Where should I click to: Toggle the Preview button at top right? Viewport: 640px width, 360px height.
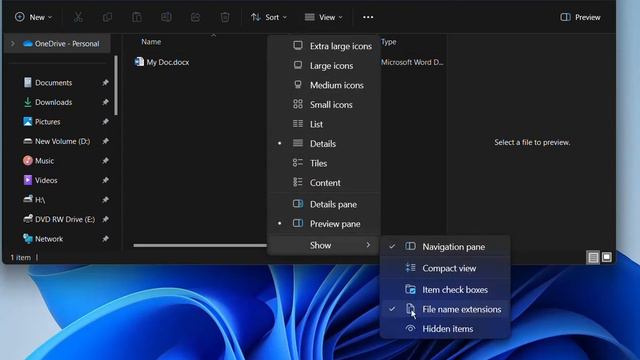click(580, 17)
